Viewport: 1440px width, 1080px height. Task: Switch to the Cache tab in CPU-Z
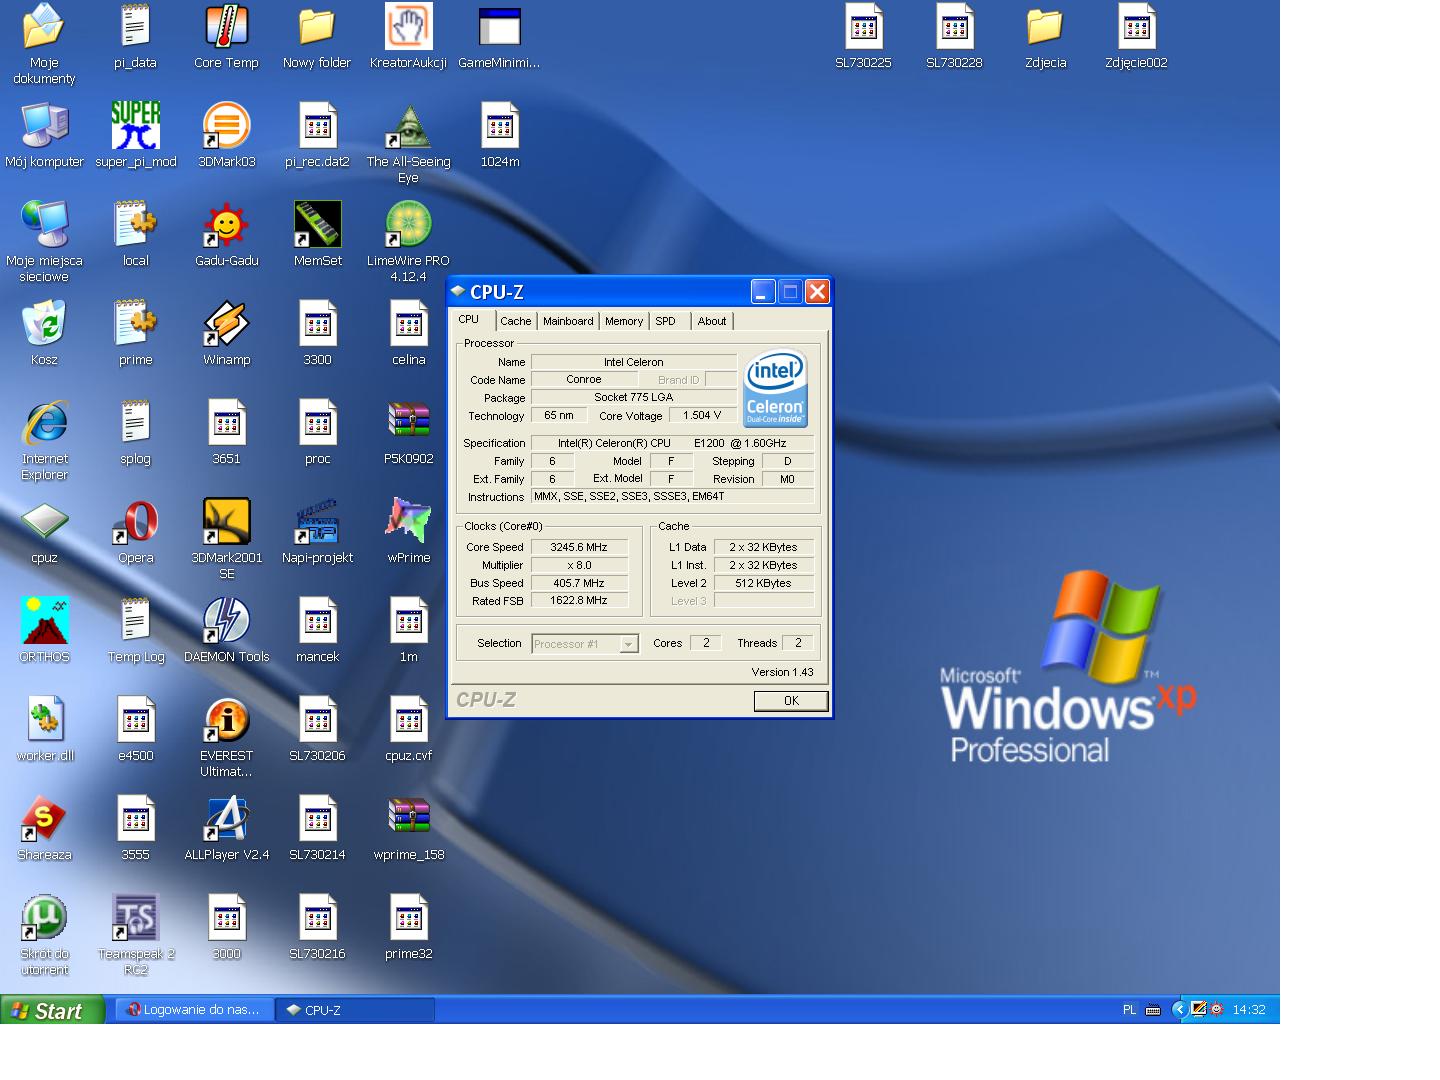tap(516, 321)
